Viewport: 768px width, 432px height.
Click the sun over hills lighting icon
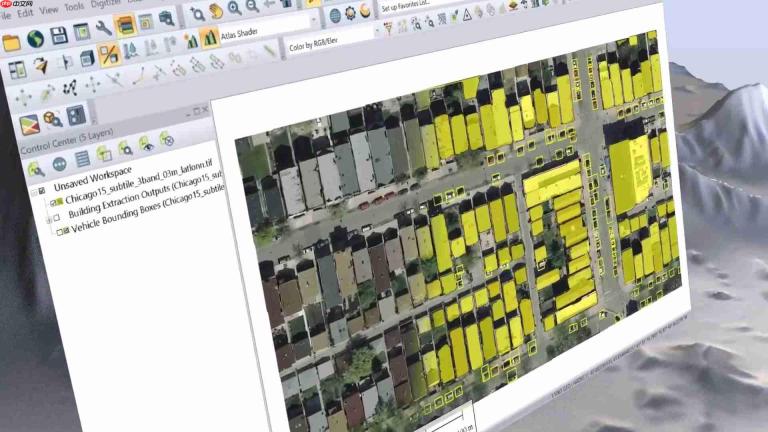(x=191, y=41)
